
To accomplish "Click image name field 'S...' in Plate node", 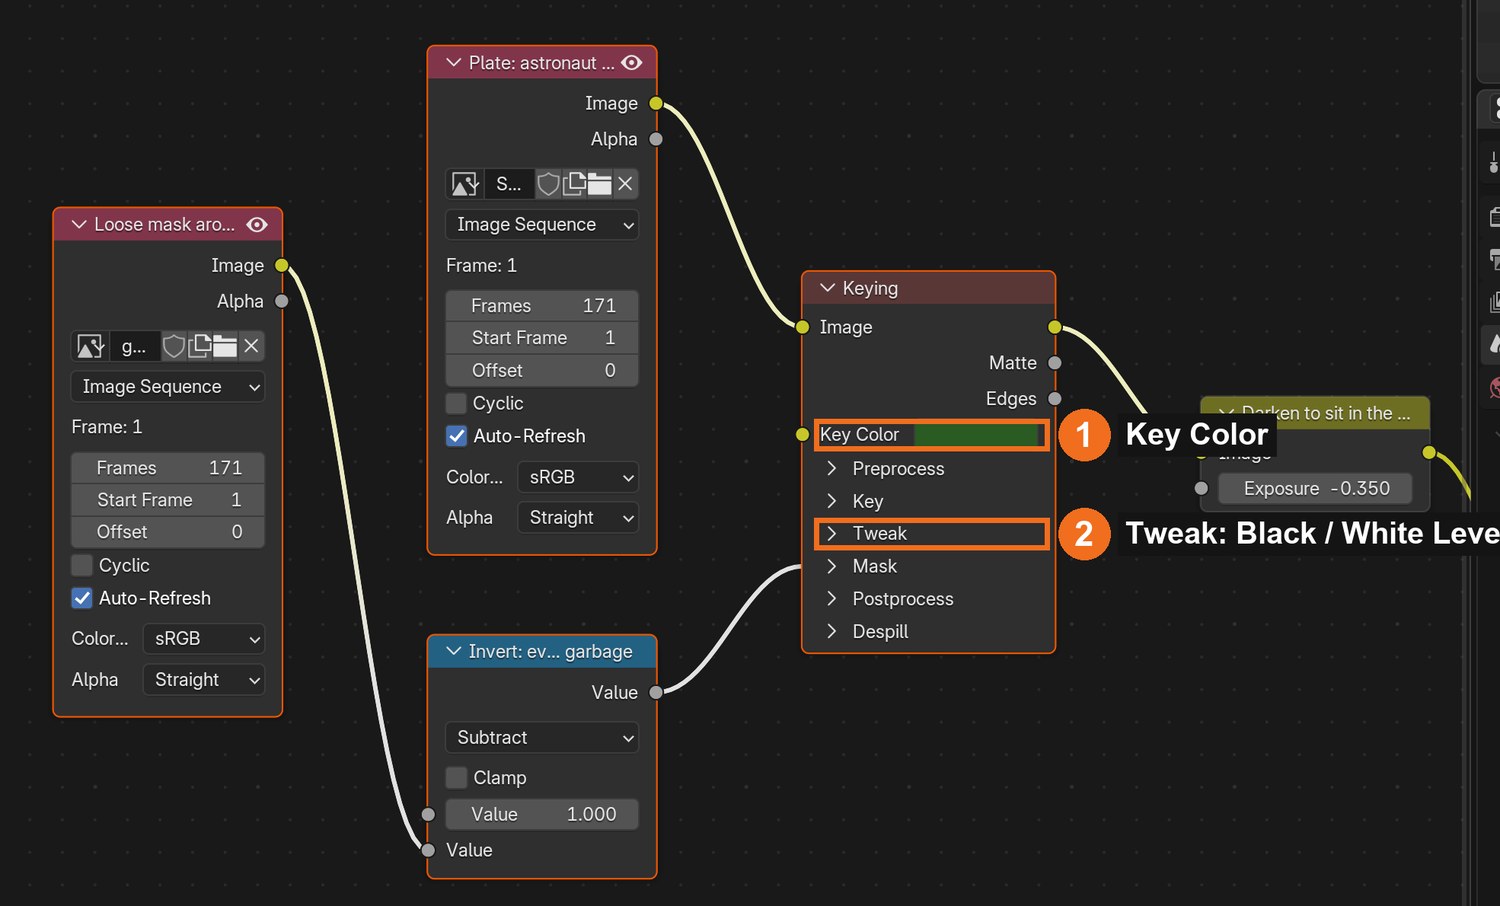I will point(510,184).
